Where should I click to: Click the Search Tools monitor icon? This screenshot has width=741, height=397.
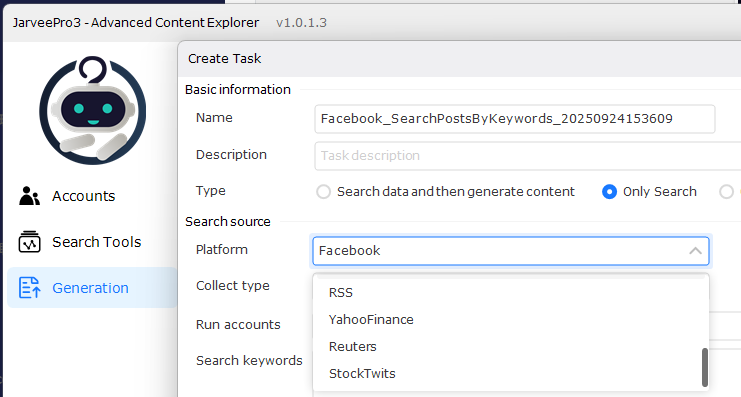click(x=29, y=242)
